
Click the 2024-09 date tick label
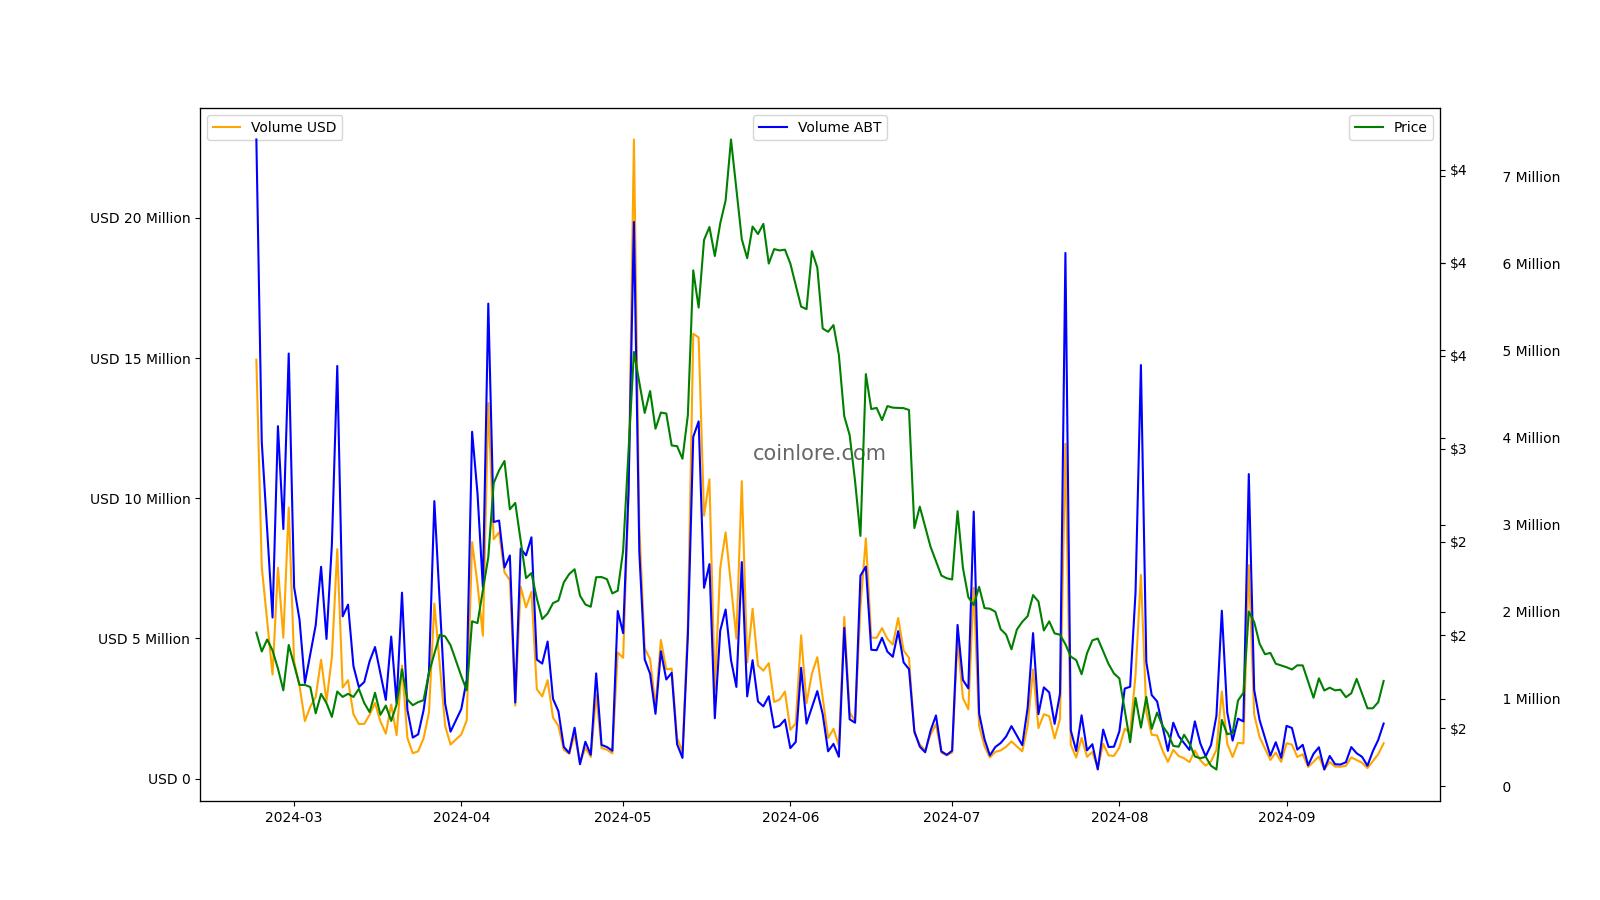click(1286, 816)
